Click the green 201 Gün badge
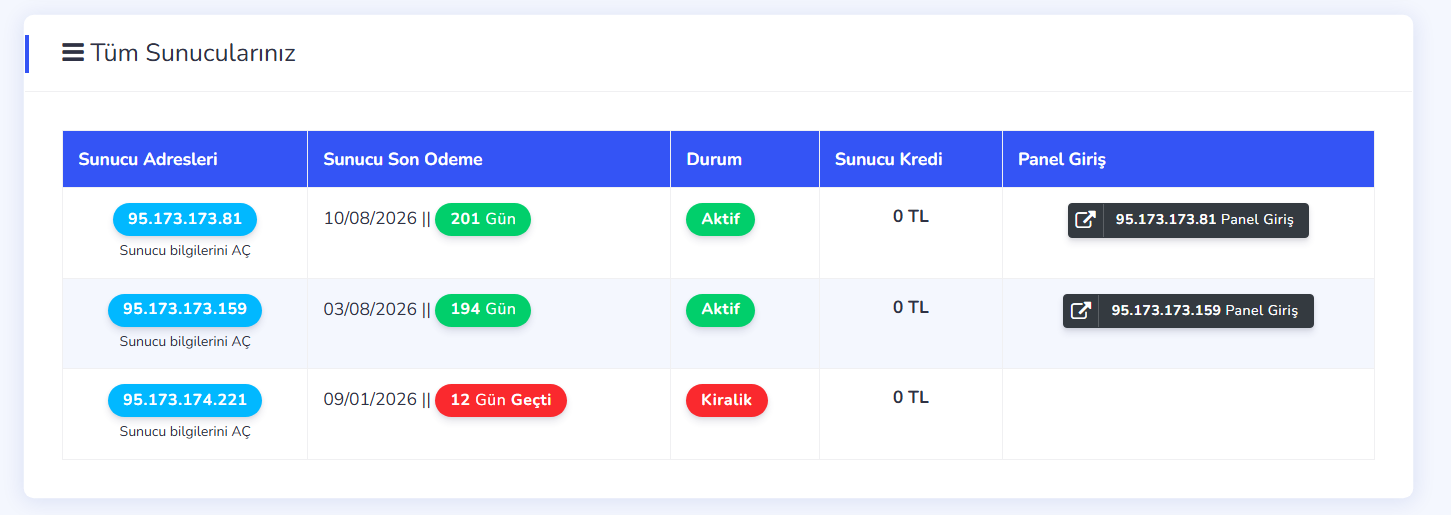 coord(483,219)
